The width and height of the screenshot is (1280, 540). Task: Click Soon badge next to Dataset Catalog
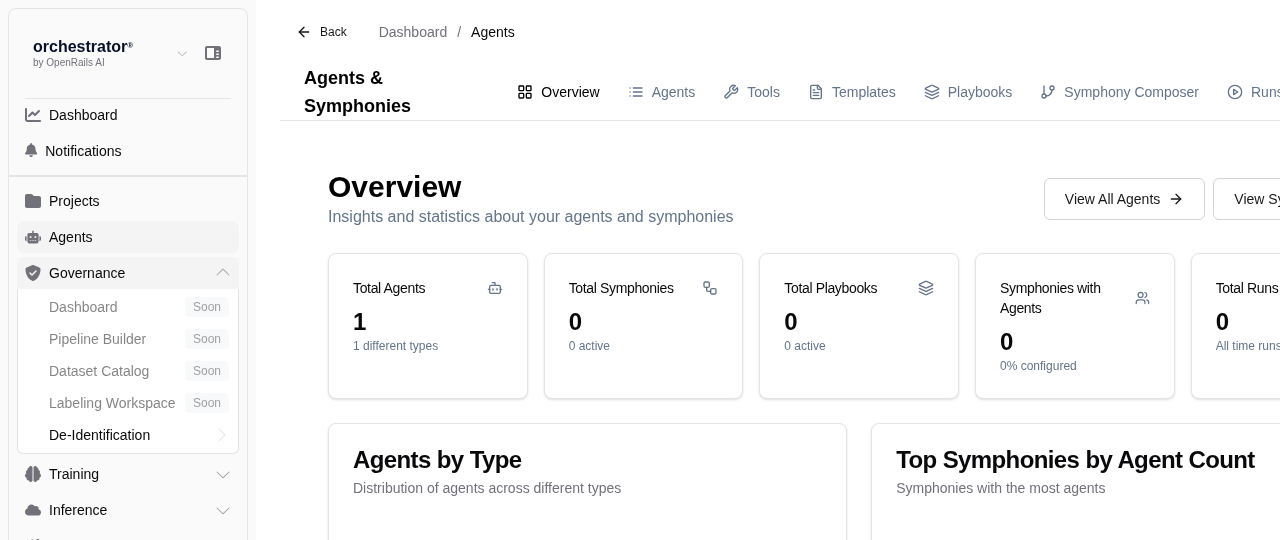pyautogui.click(x=207, y=371)
